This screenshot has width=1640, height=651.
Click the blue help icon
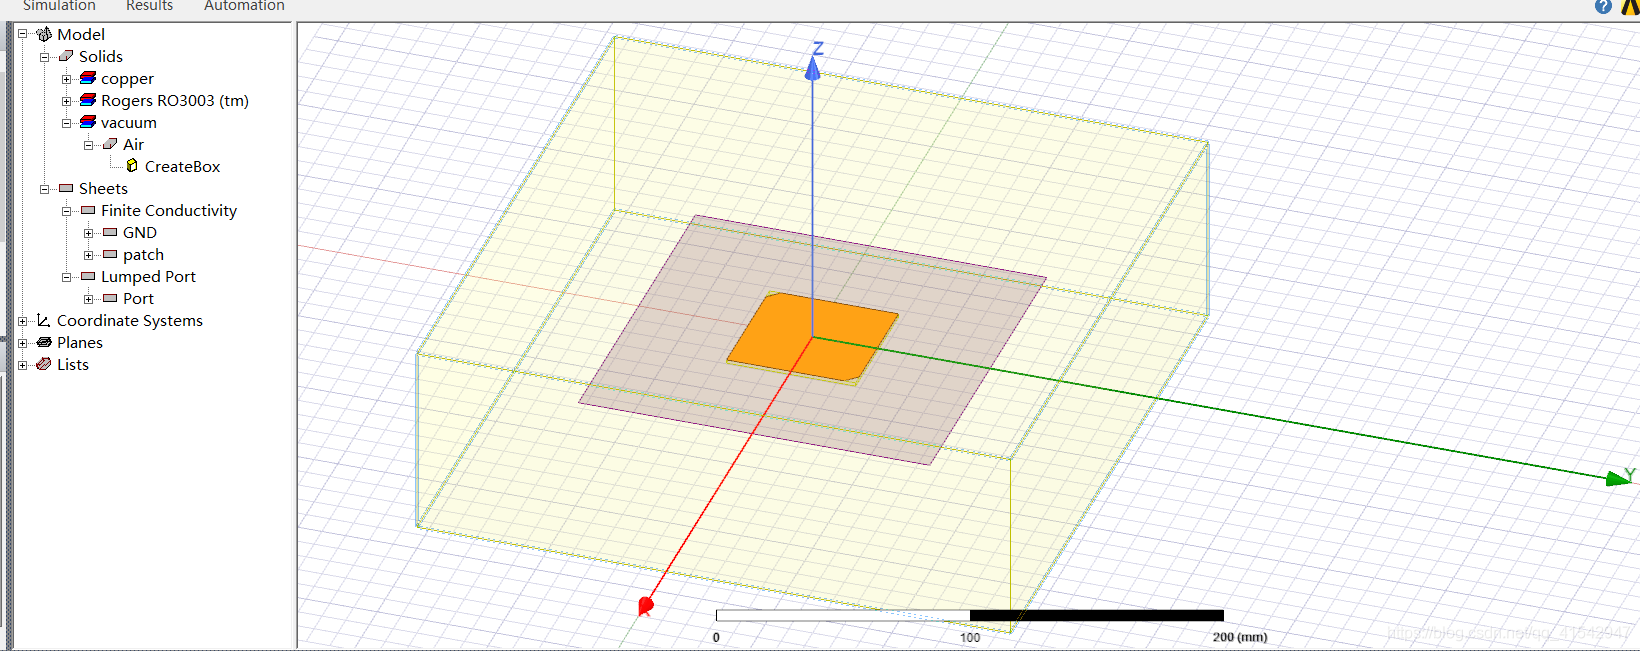[1603, 6]
